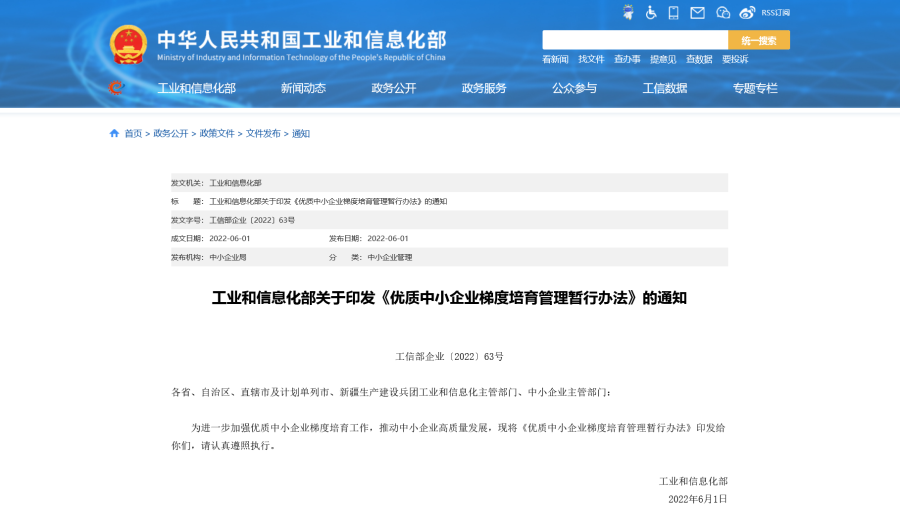900x506 pixels.
Task: Open the 要投诉 quick link
Action: click(x=735, y=59)
